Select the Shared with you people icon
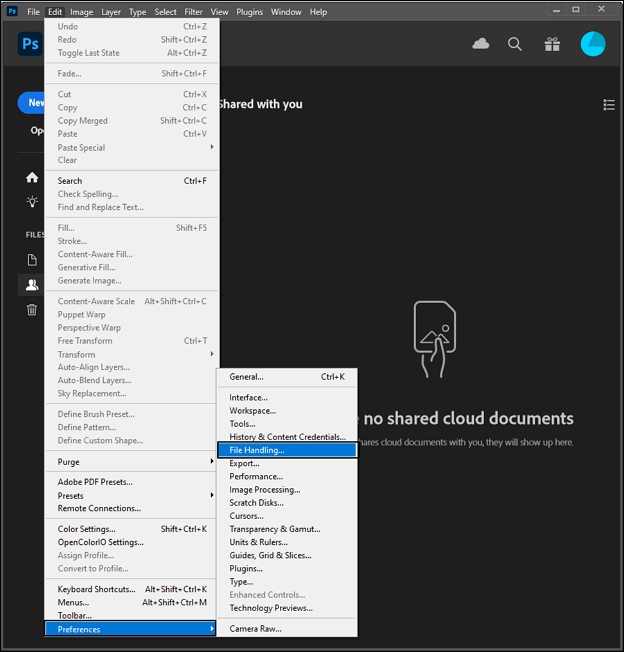This screenshot has width=624, height=652. pos(32,285)
